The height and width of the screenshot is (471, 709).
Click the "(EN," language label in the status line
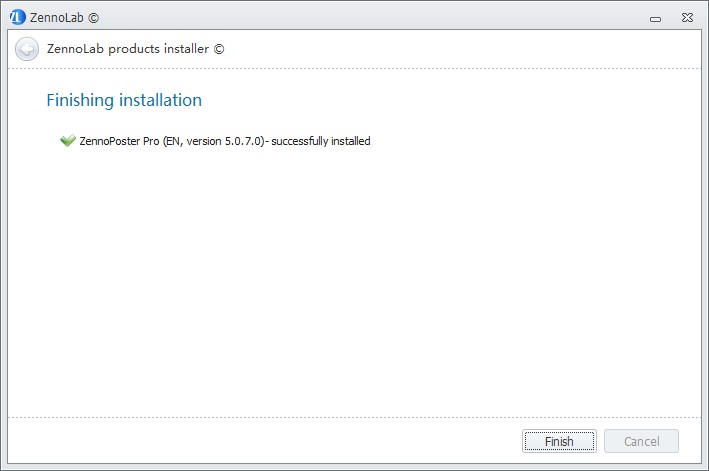coord(173,141)
